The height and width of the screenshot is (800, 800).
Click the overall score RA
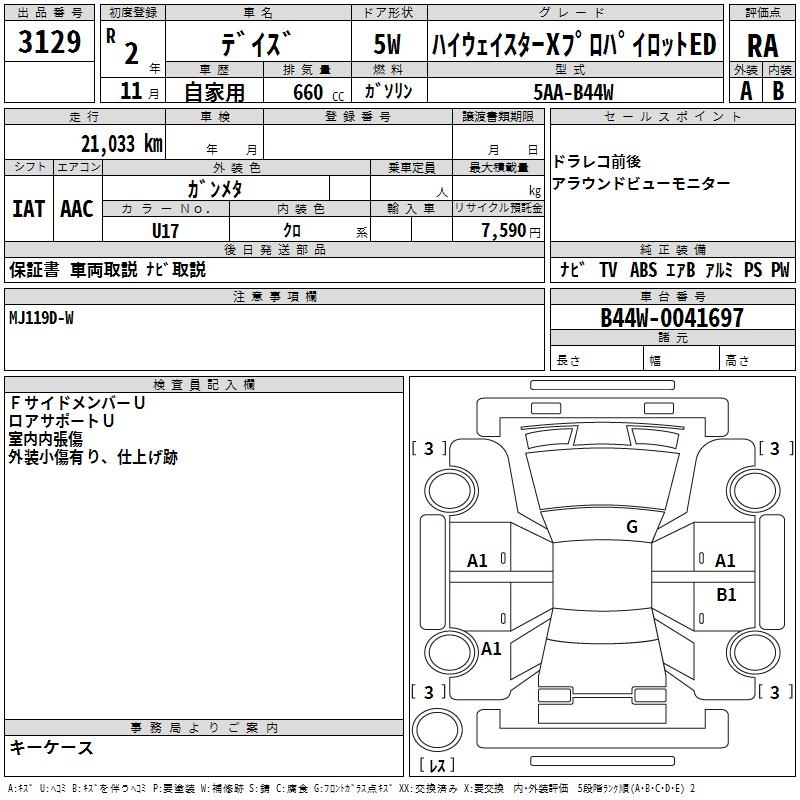[763, 46]
